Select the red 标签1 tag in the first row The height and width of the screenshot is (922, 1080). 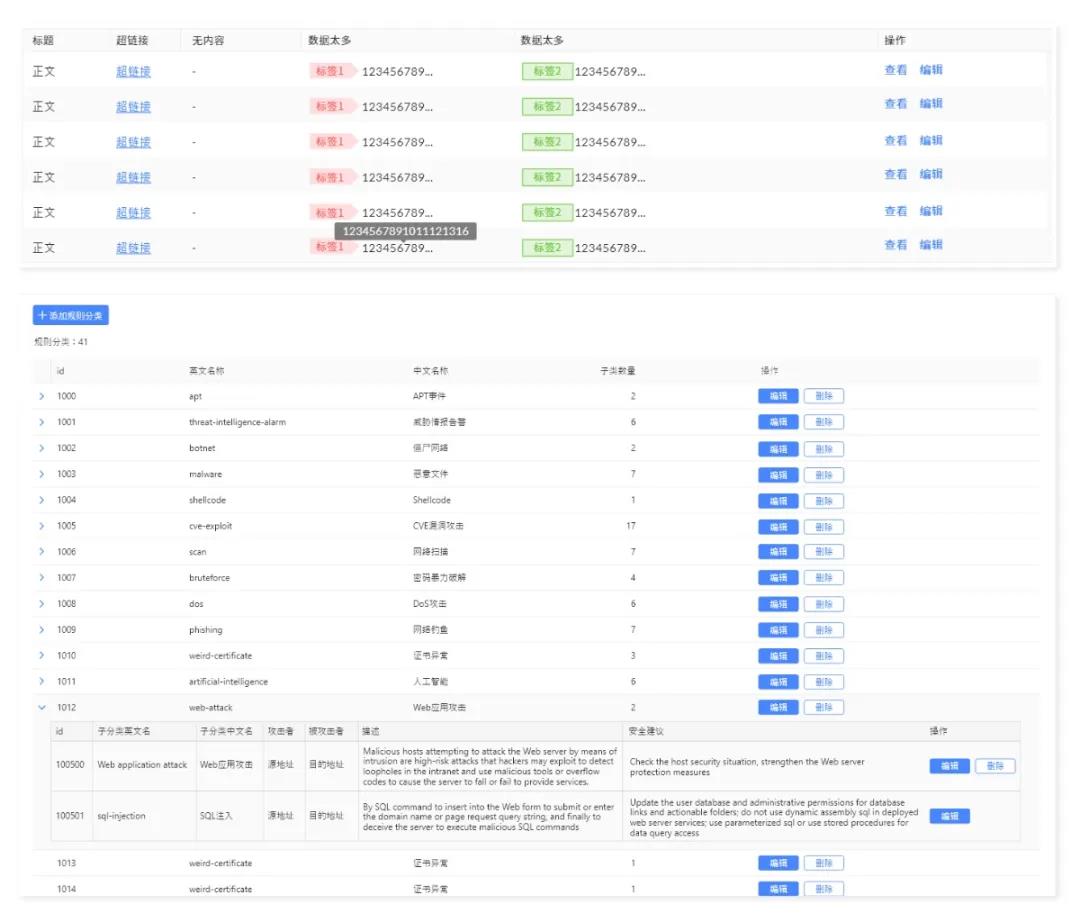click(x=330, y=71)
